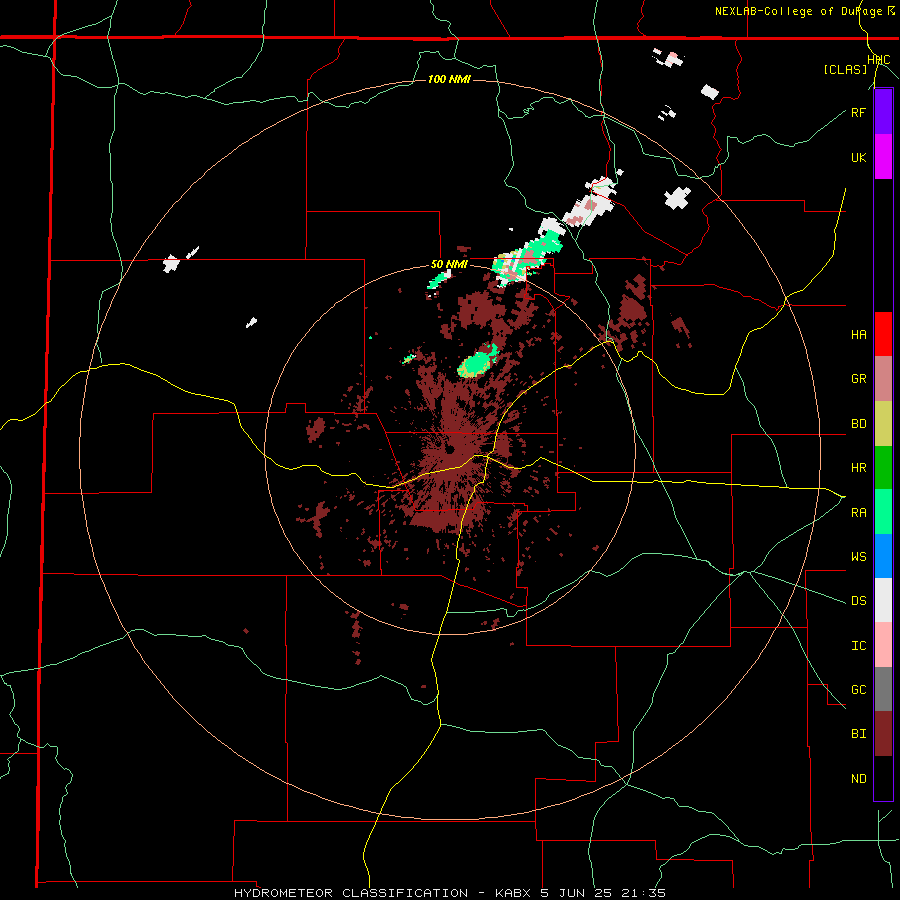900x900 pixels.
Task: Click the BI legend label
Action: tap(858, 734)
